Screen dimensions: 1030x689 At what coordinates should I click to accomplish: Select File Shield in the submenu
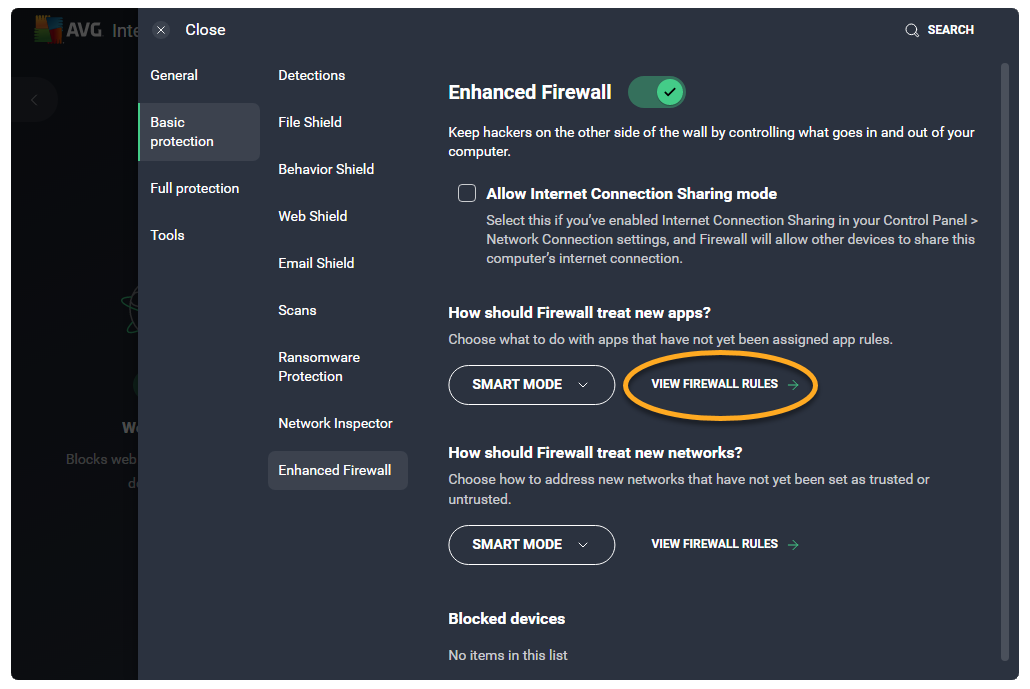click(x=310, y=122)
